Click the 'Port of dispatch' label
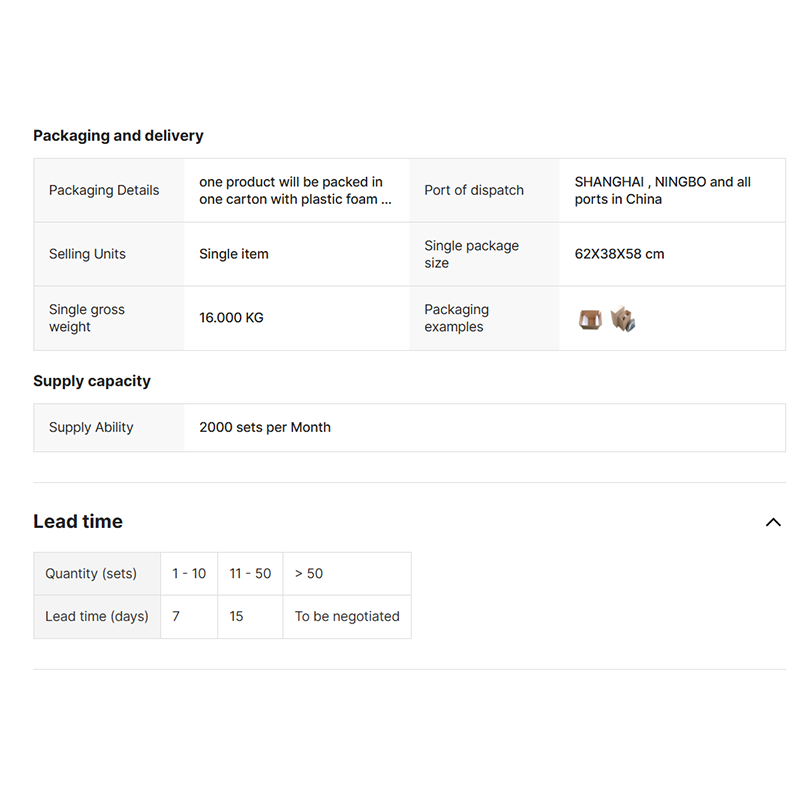 coord(474,191)
